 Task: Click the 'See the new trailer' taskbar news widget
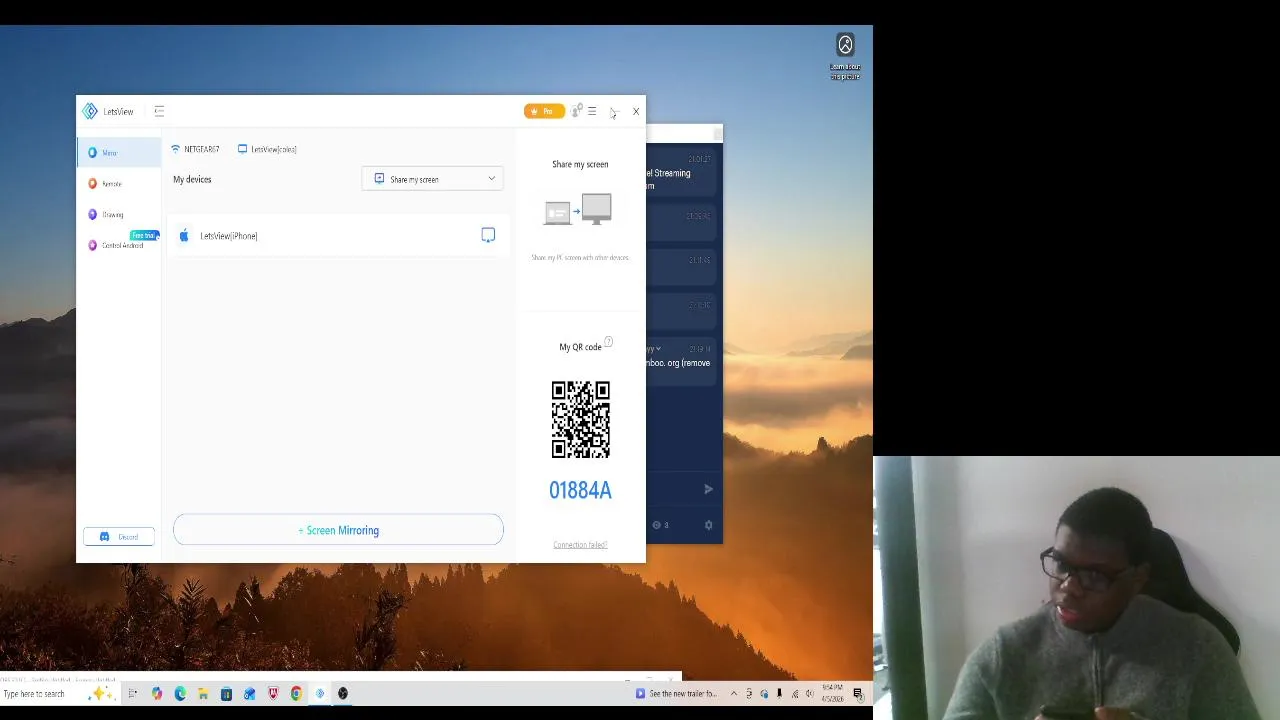click(x=677, y=694)
